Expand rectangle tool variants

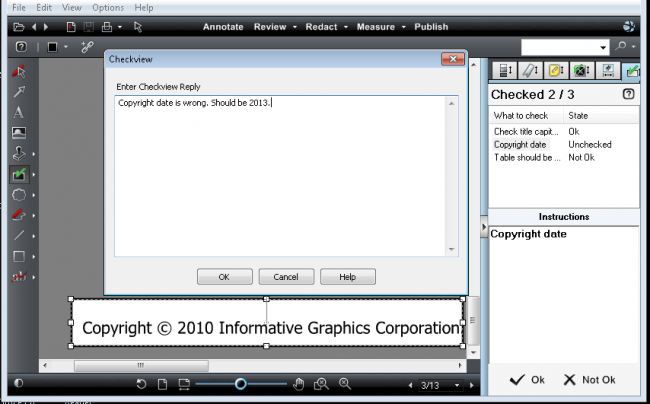(x=34, y=256)
